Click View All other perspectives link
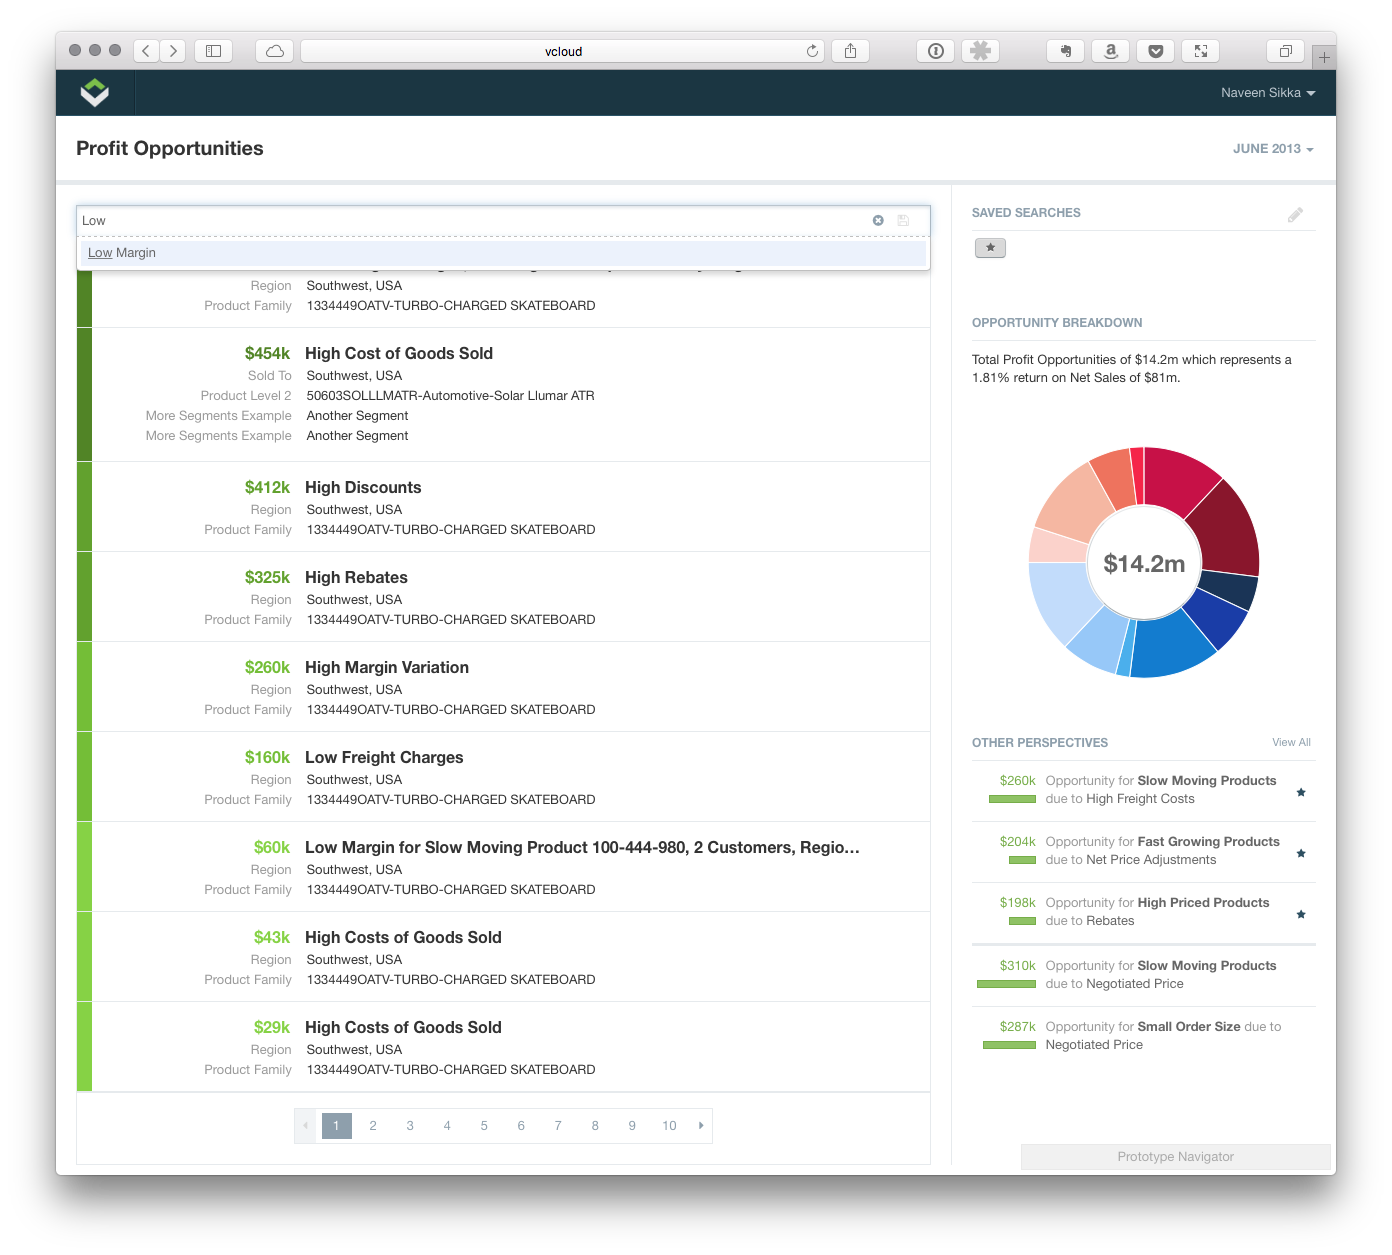The width and height of the screenshot is (1392, 1255). [1291, 742]
